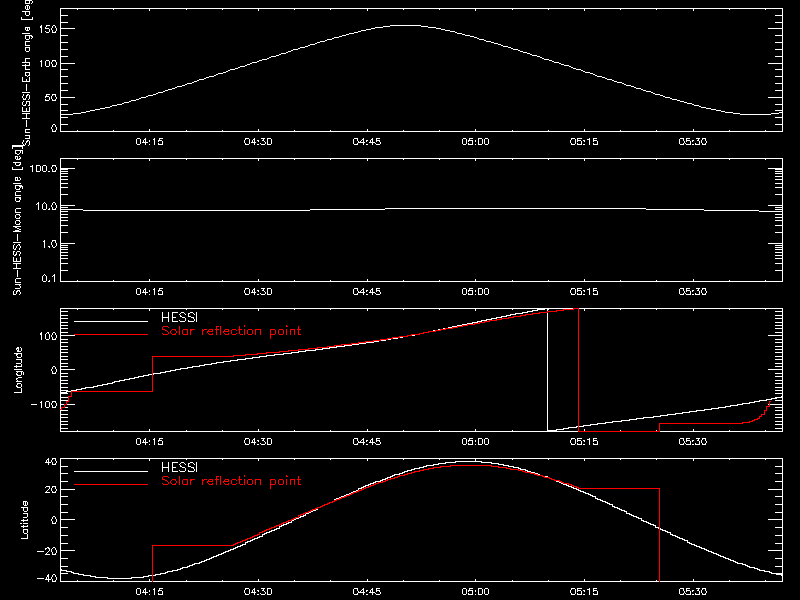Screen dimensions: 800x600
Task: Click 05:30 time label under Earth angle plot
Action: tap(693, 142)
